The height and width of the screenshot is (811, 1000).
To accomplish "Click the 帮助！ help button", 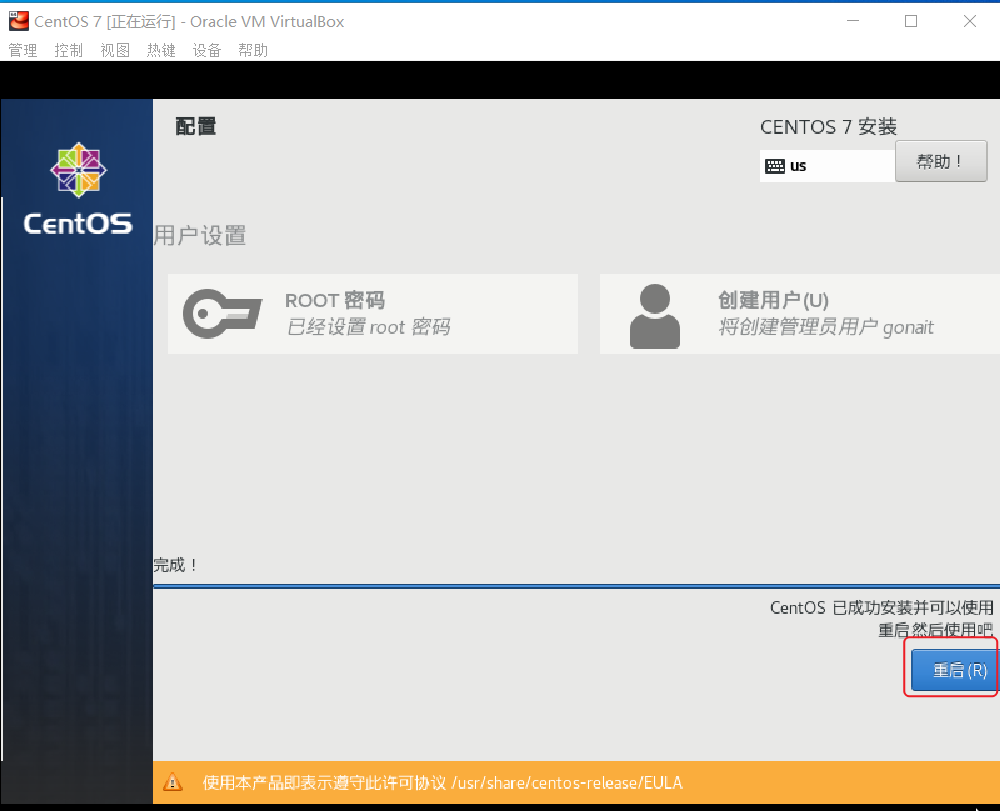I will click(x=941, y=161).
